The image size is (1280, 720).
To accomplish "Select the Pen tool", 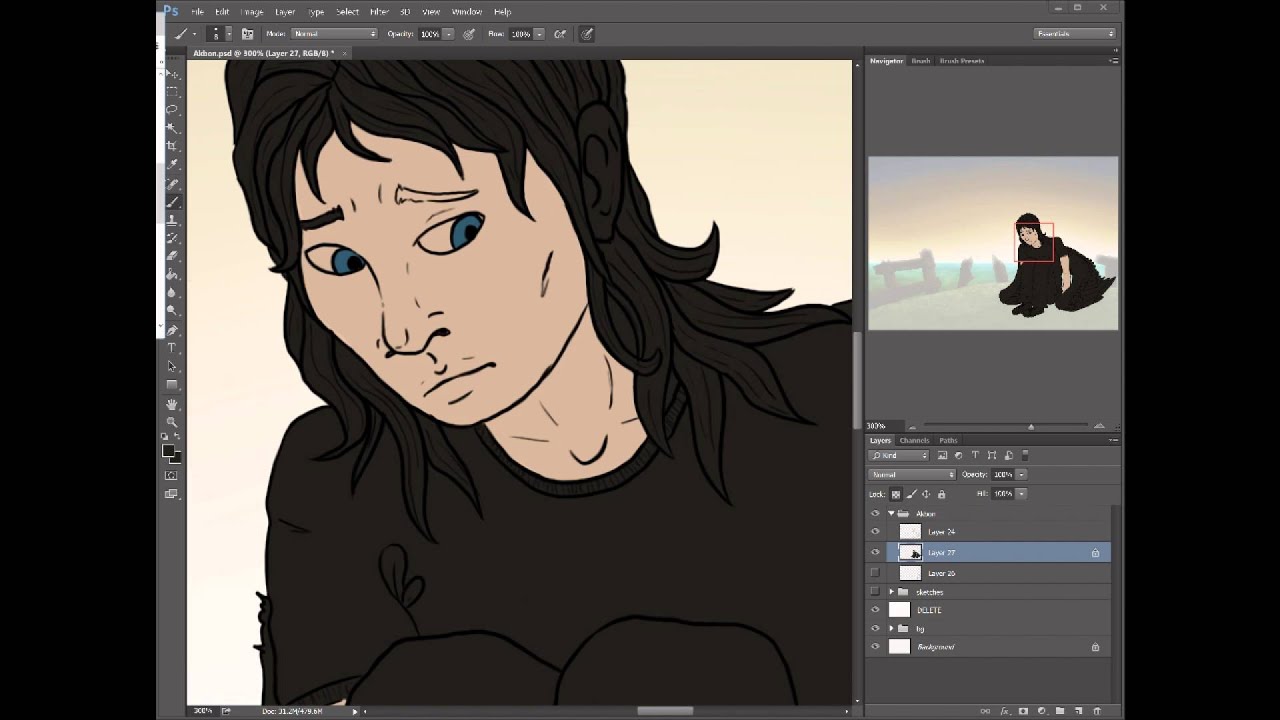I will point(172,330).
